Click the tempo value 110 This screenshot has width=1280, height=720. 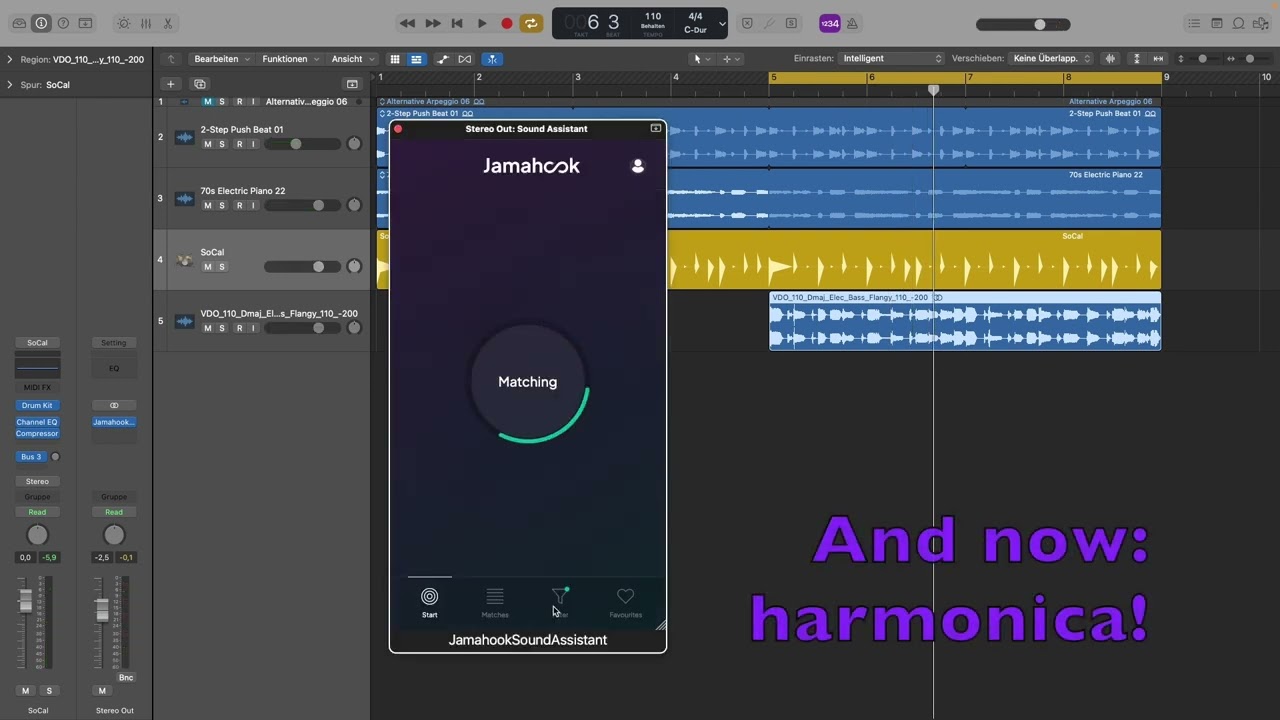[x=653, y=17]
